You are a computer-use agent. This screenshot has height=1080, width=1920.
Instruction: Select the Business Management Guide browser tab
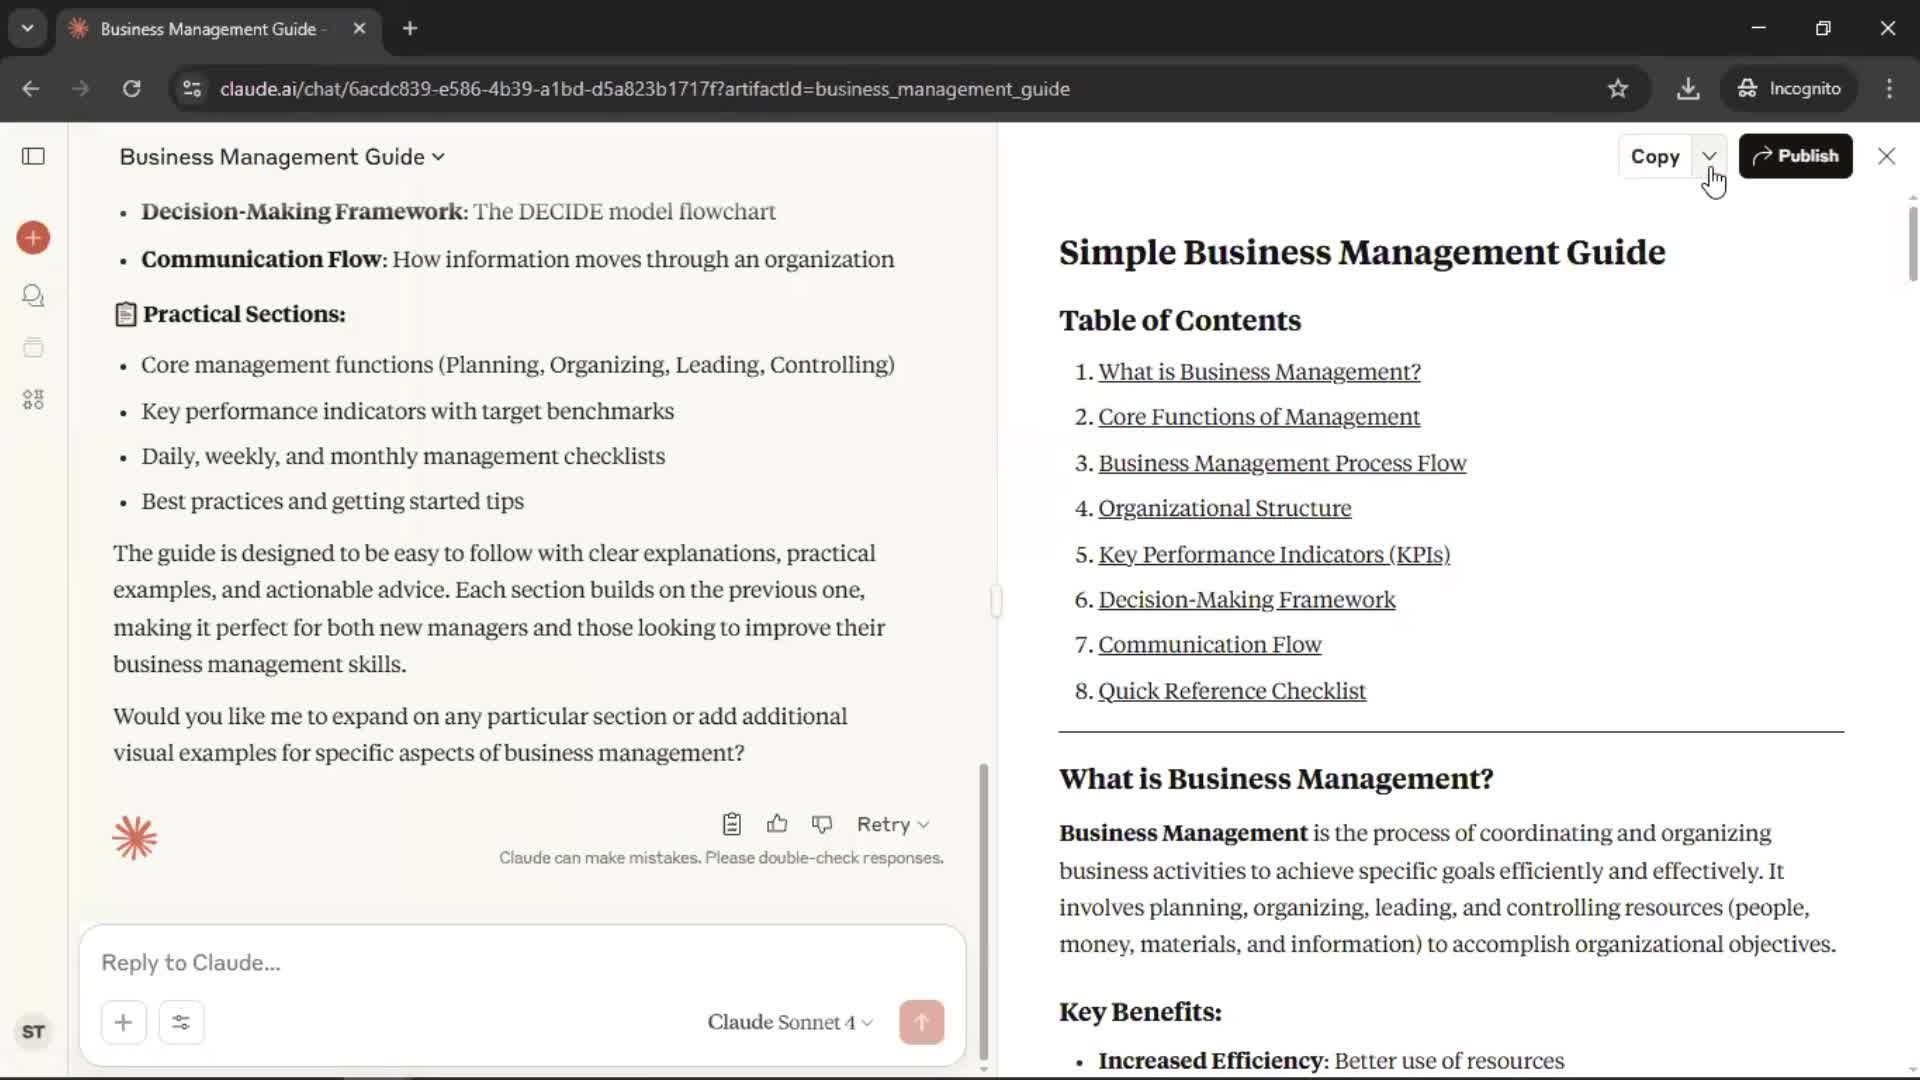(x=218, y=29)
